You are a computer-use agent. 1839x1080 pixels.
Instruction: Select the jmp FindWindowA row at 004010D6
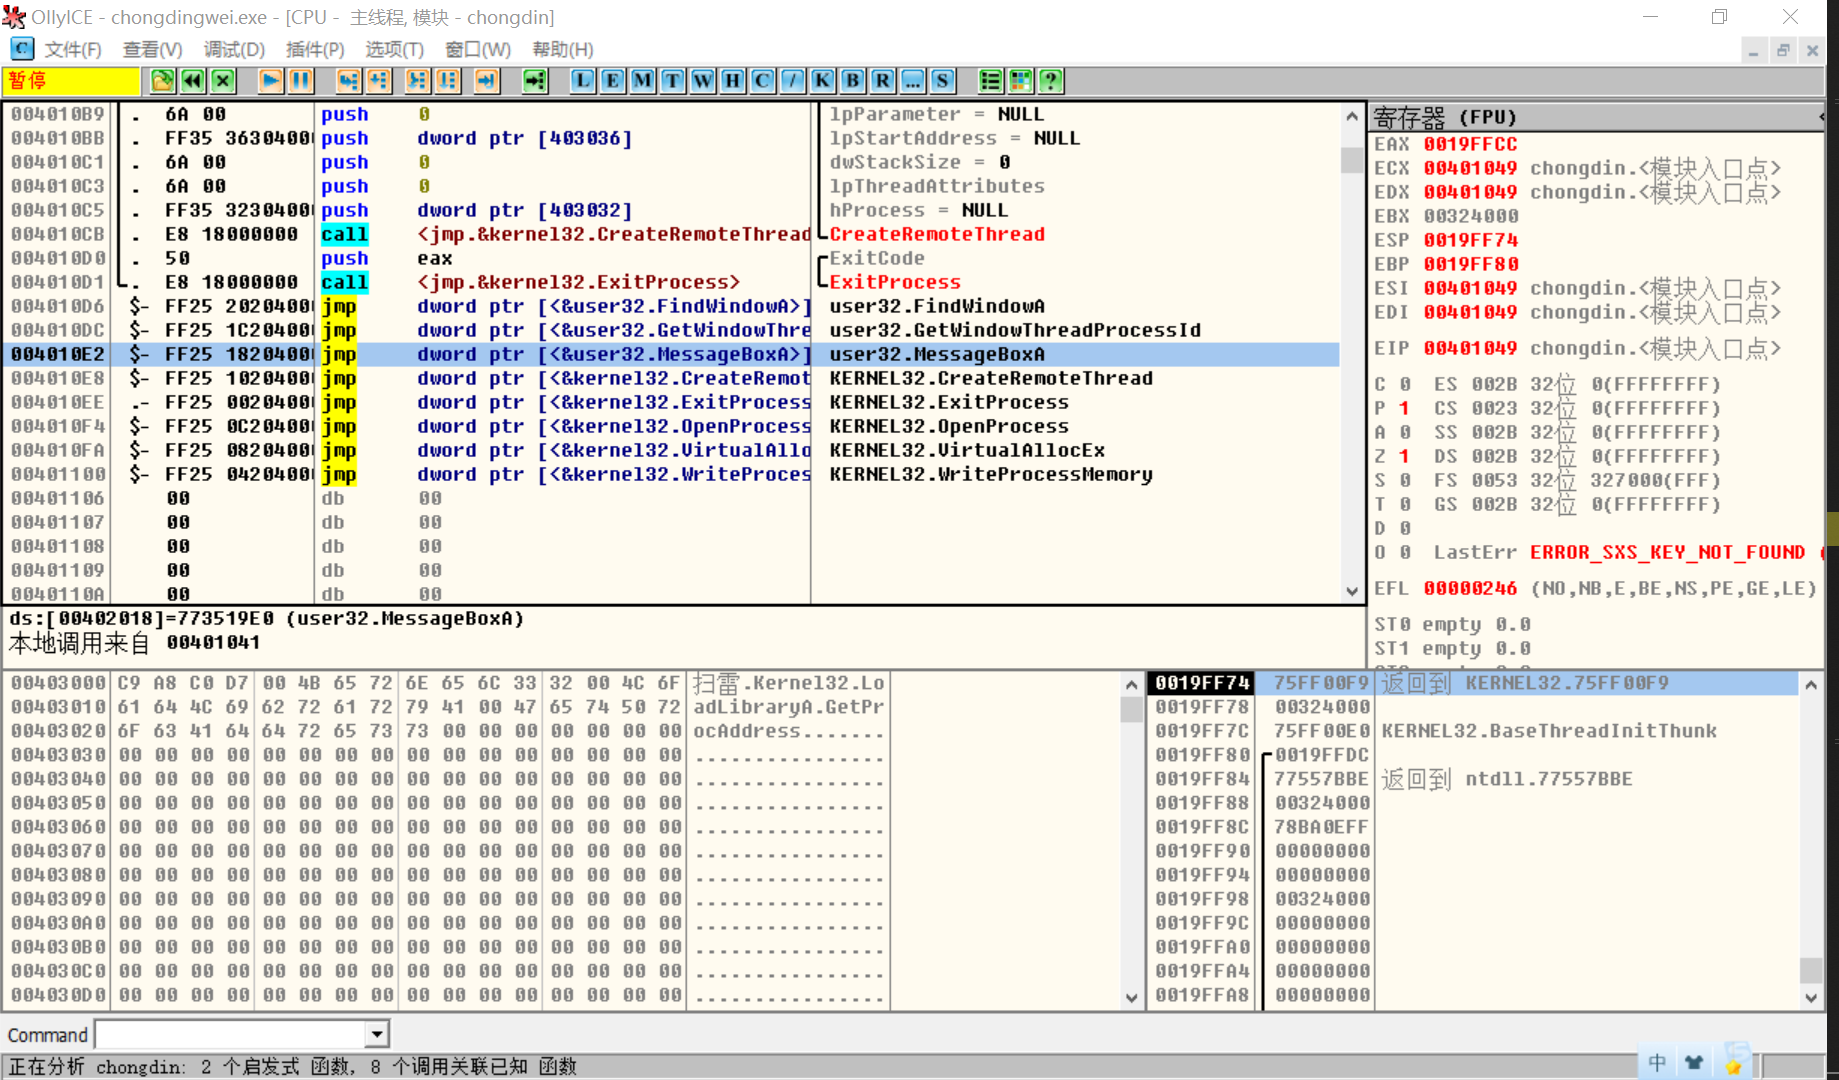[x=672, y=306]
